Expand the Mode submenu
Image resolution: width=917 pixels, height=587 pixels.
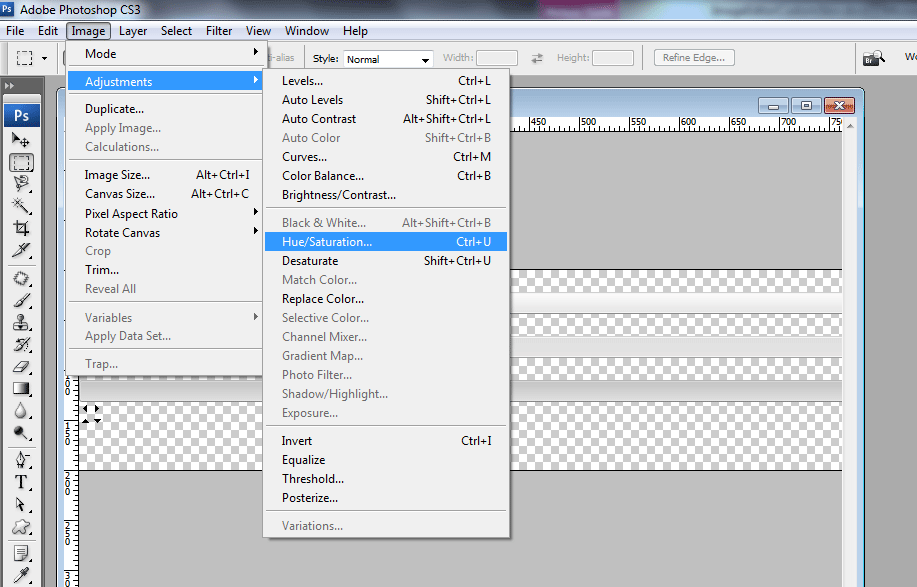click(167, 54)
